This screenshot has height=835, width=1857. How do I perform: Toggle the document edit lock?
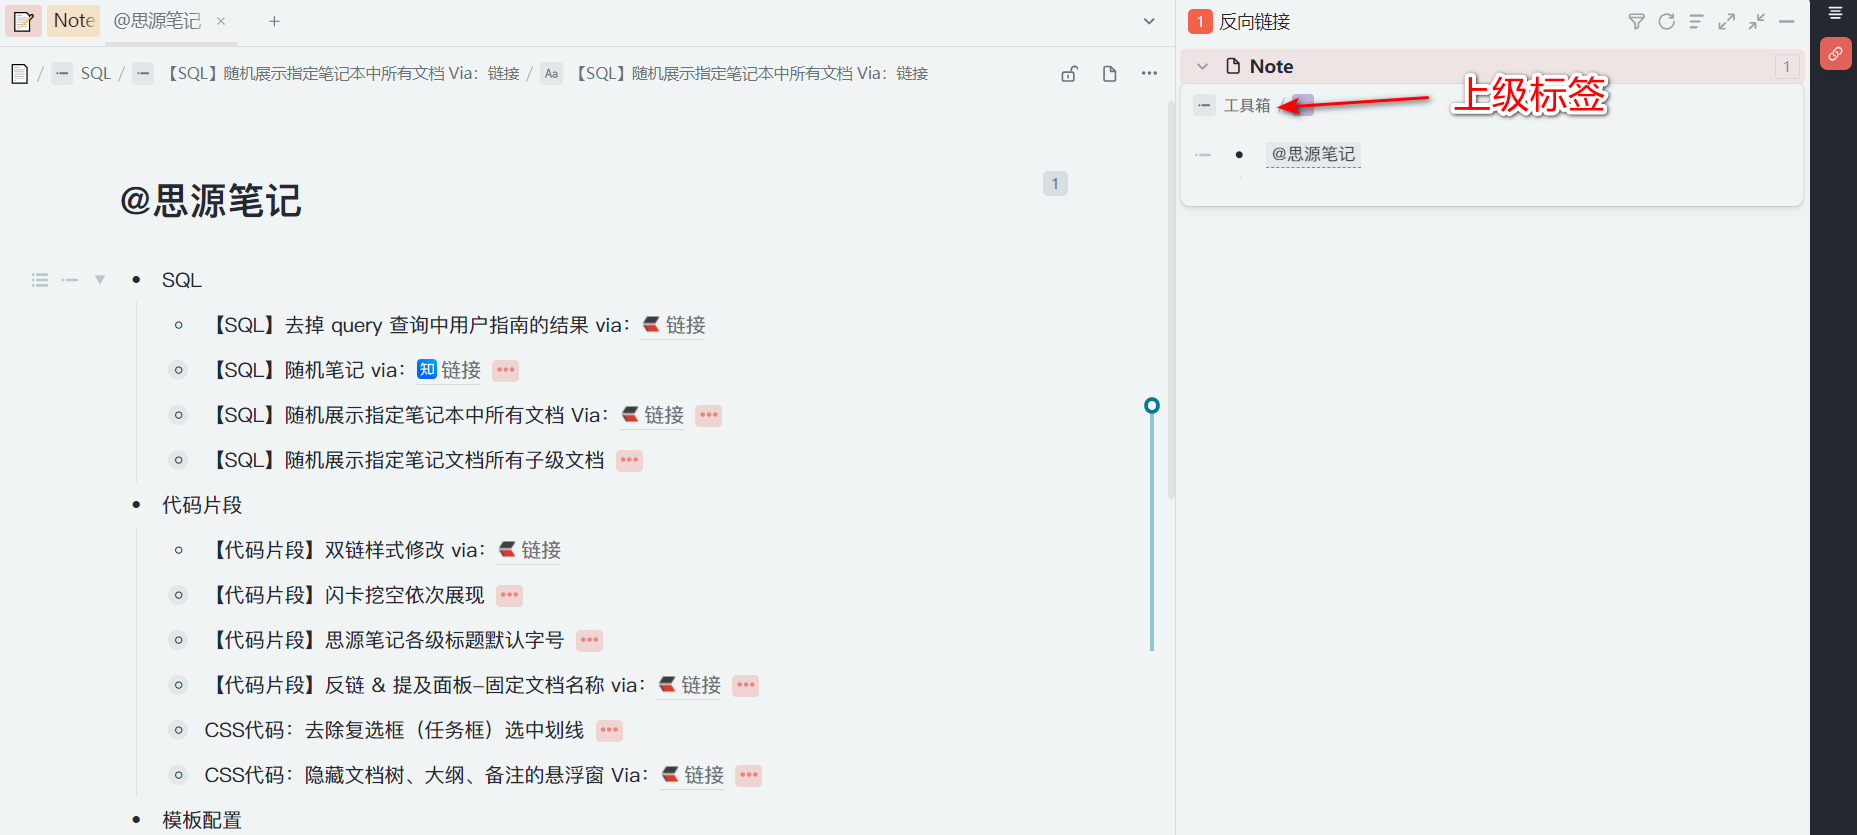(1069, 74)
